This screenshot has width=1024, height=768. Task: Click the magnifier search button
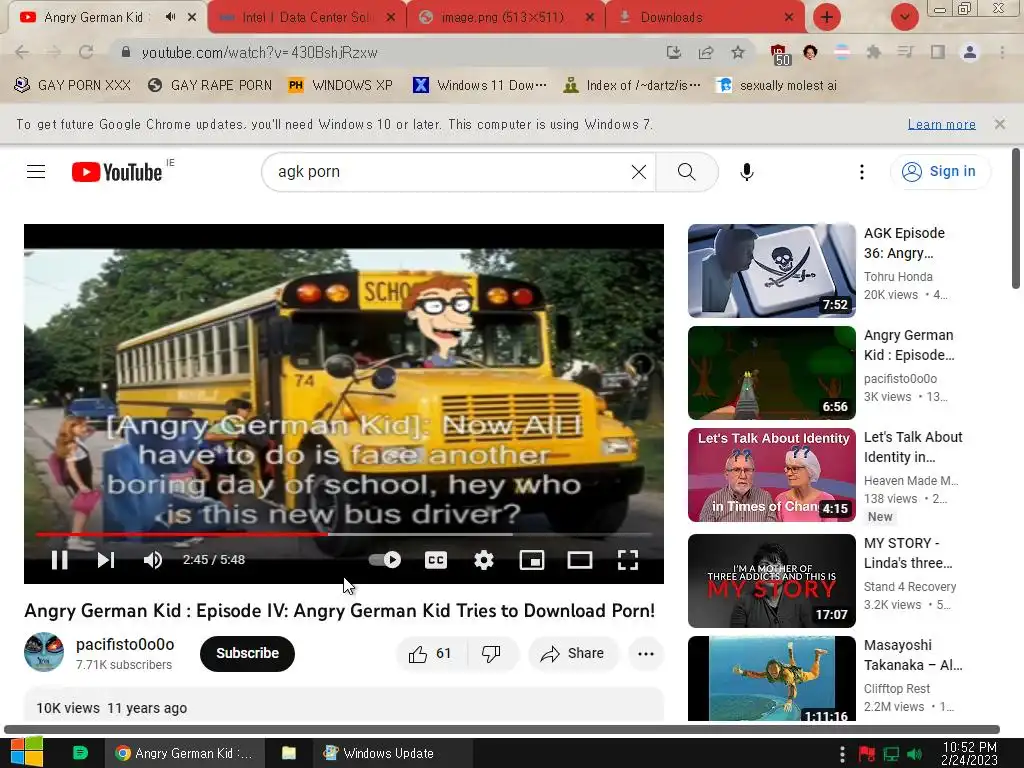click(x=686, y=172)
